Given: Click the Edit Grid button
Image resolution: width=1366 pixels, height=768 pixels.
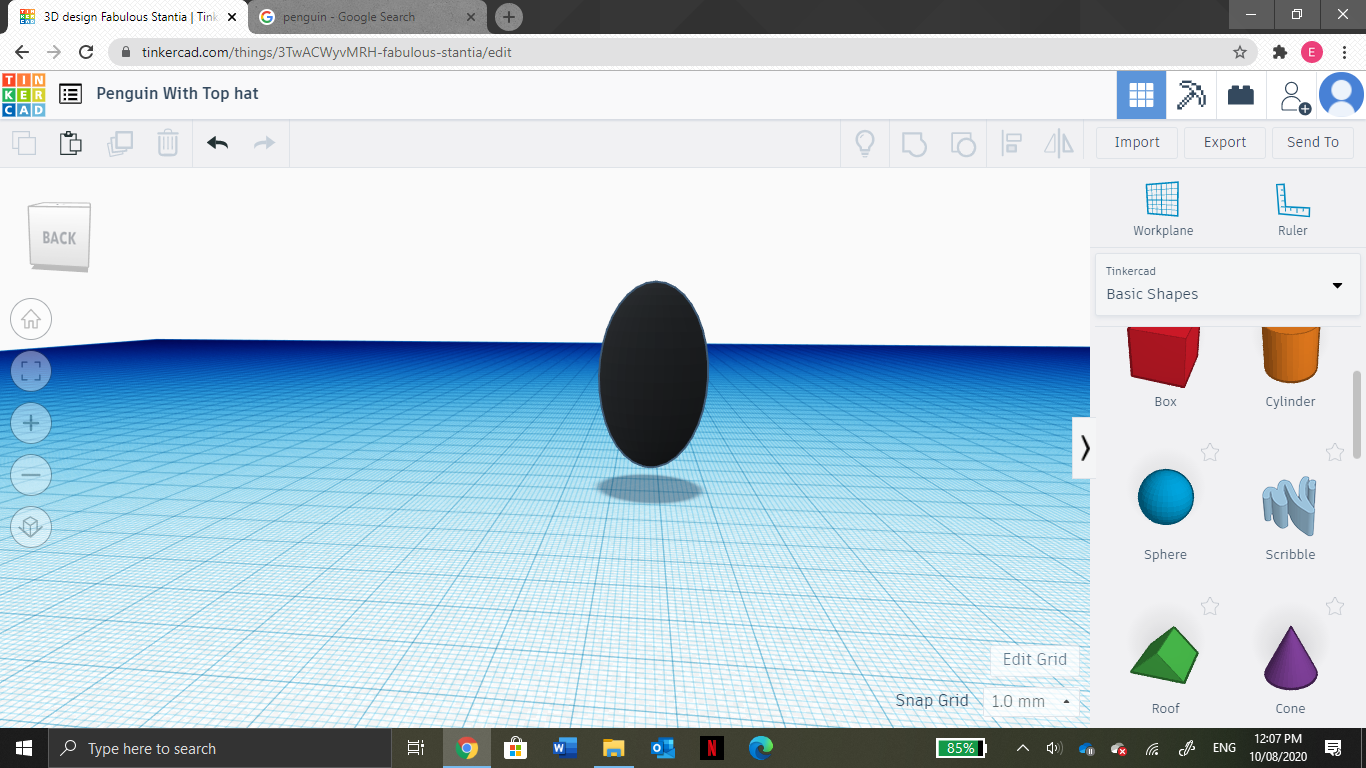Looking at the screenshot, I should (x=1033, y=659).
